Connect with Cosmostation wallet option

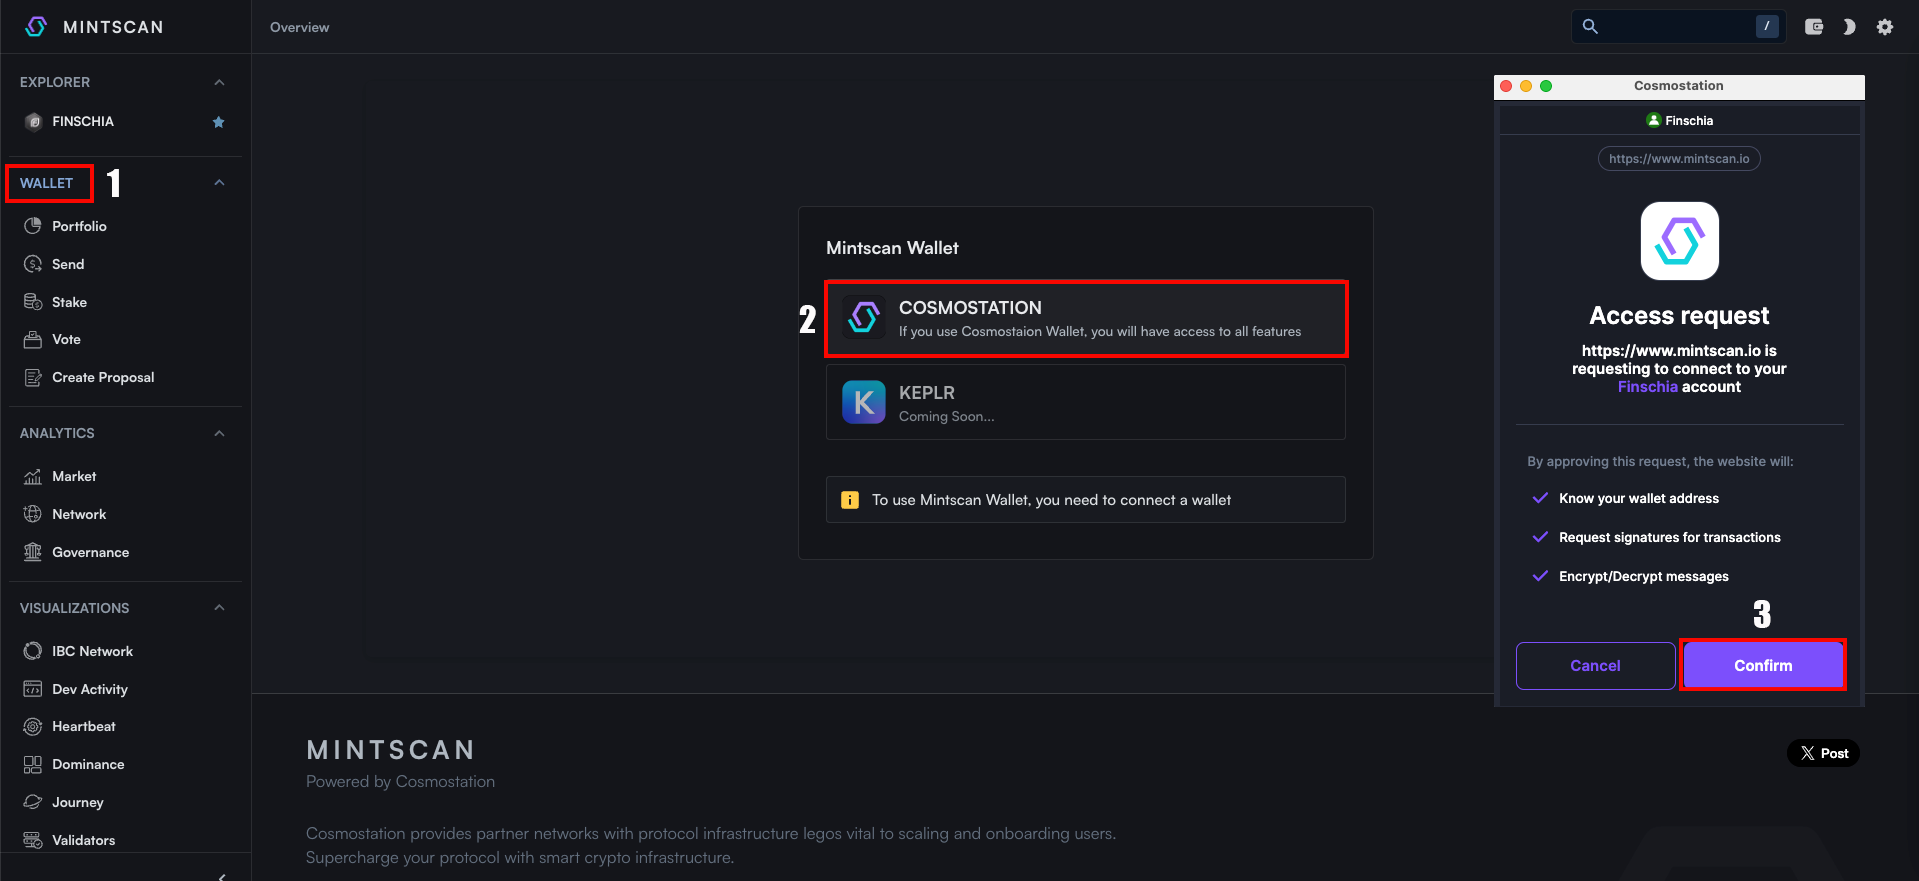pyautogui.click(x=1086, y=318)
